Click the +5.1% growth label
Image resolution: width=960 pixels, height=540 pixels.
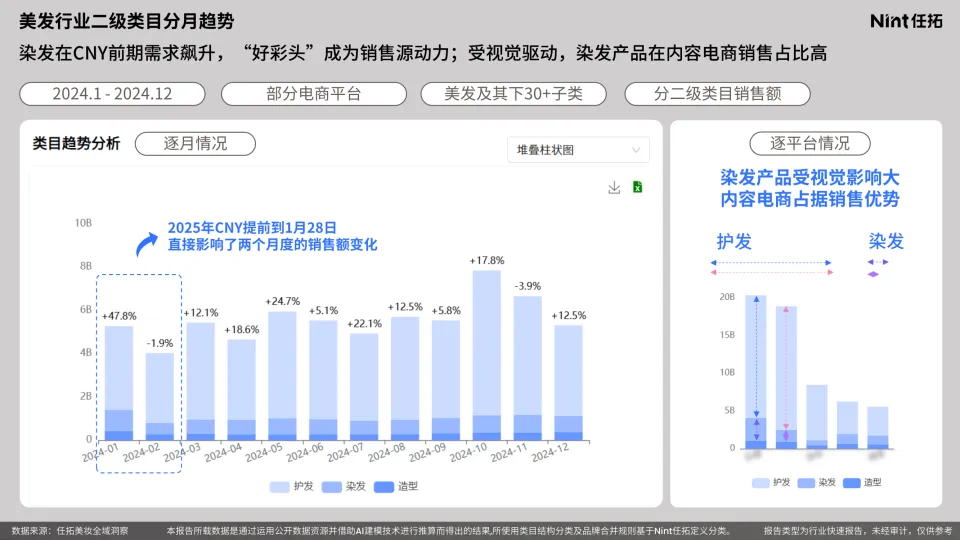coord(323,310)
